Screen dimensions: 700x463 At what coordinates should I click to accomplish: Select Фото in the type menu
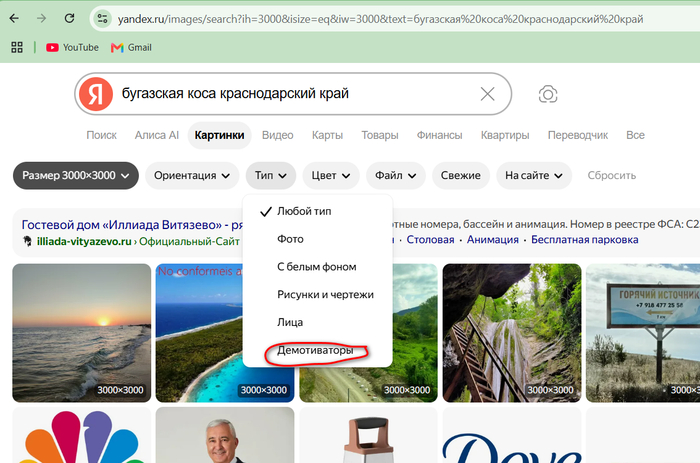point(317,239)
